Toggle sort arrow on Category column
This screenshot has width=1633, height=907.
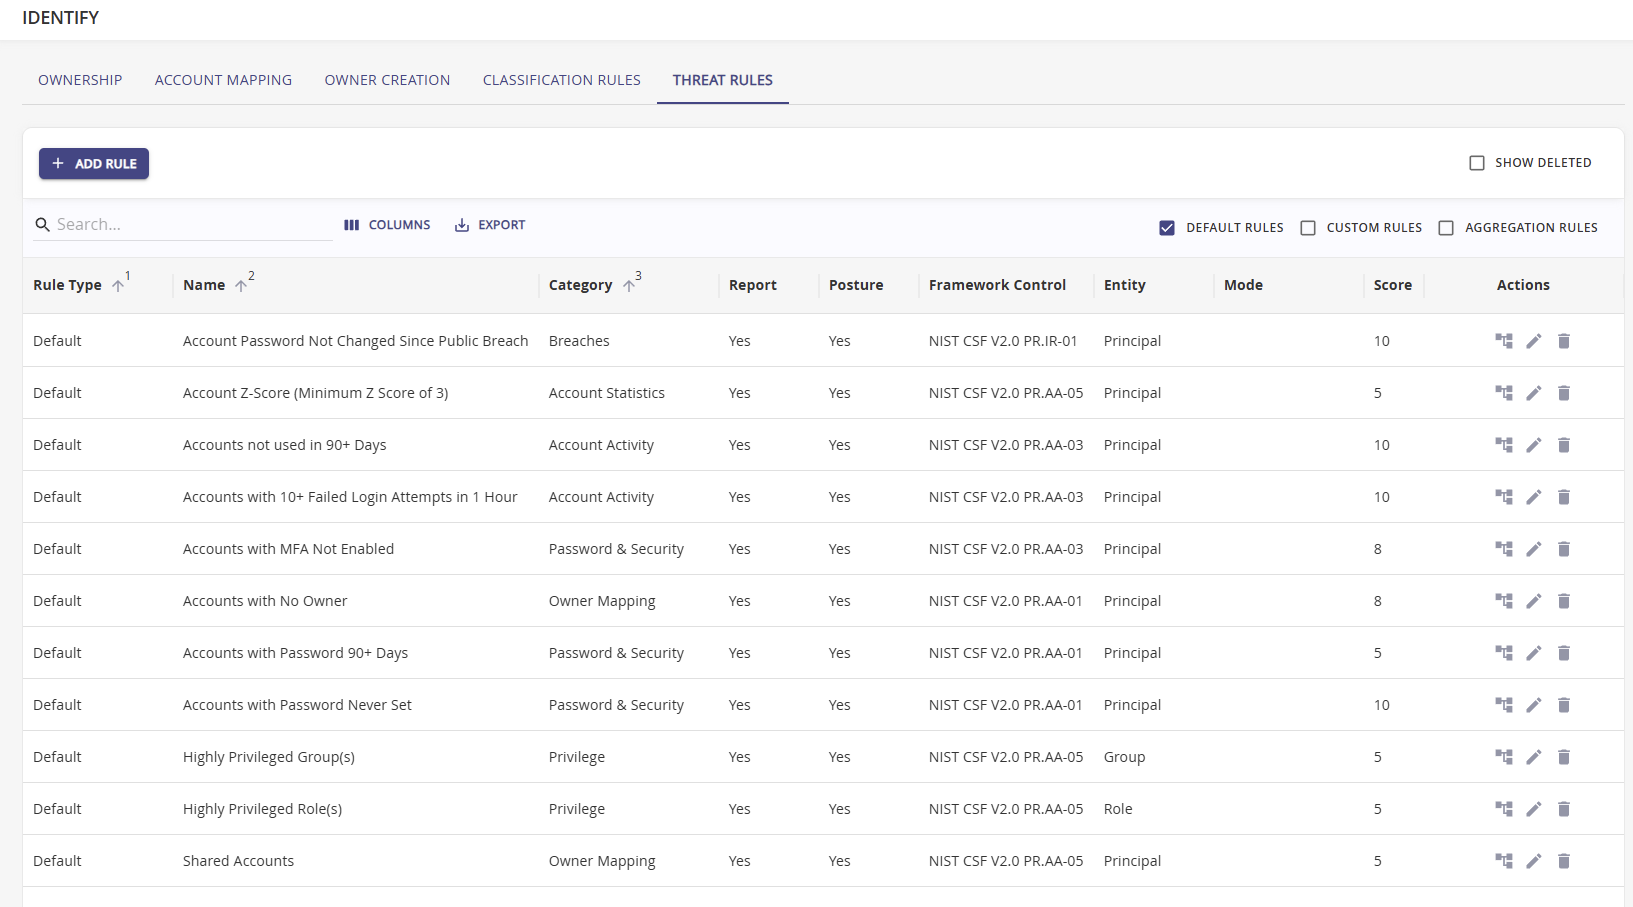pyautogui.click(x=628, y=286)
